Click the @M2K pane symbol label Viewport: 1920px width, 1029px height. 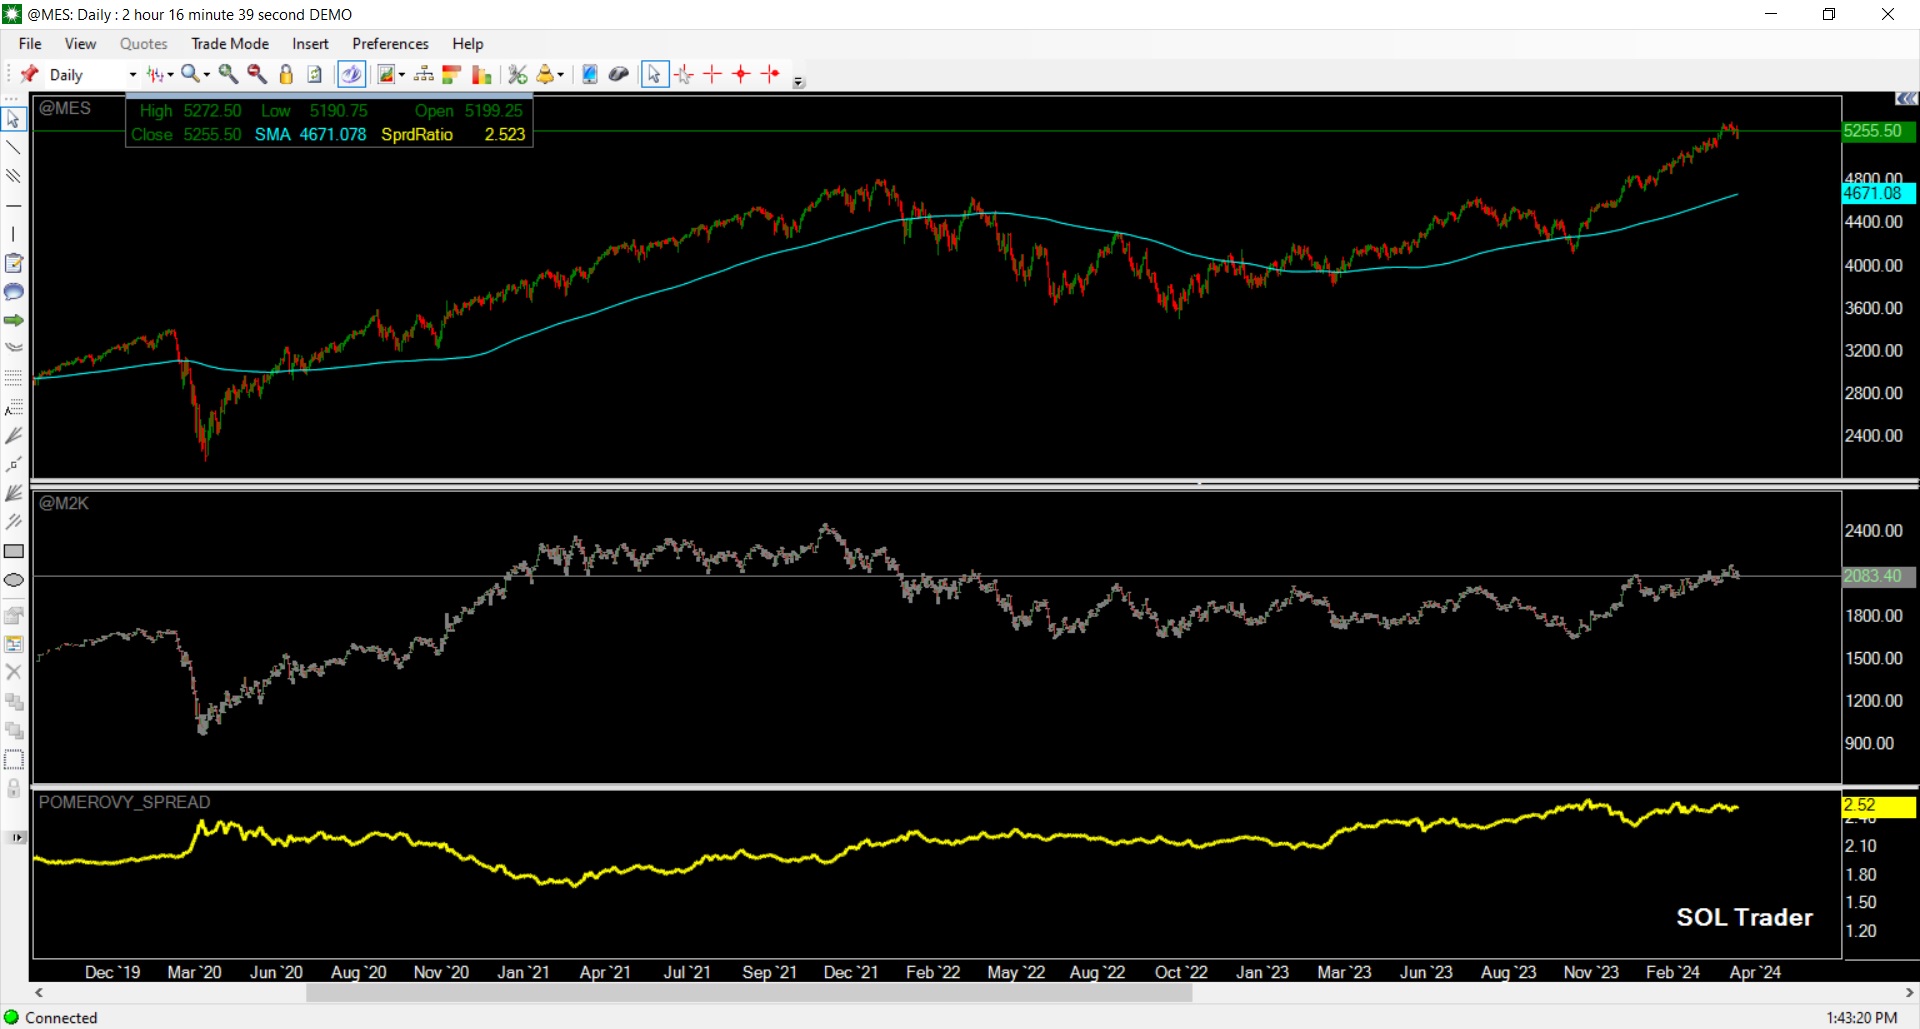tap(64, 503)
